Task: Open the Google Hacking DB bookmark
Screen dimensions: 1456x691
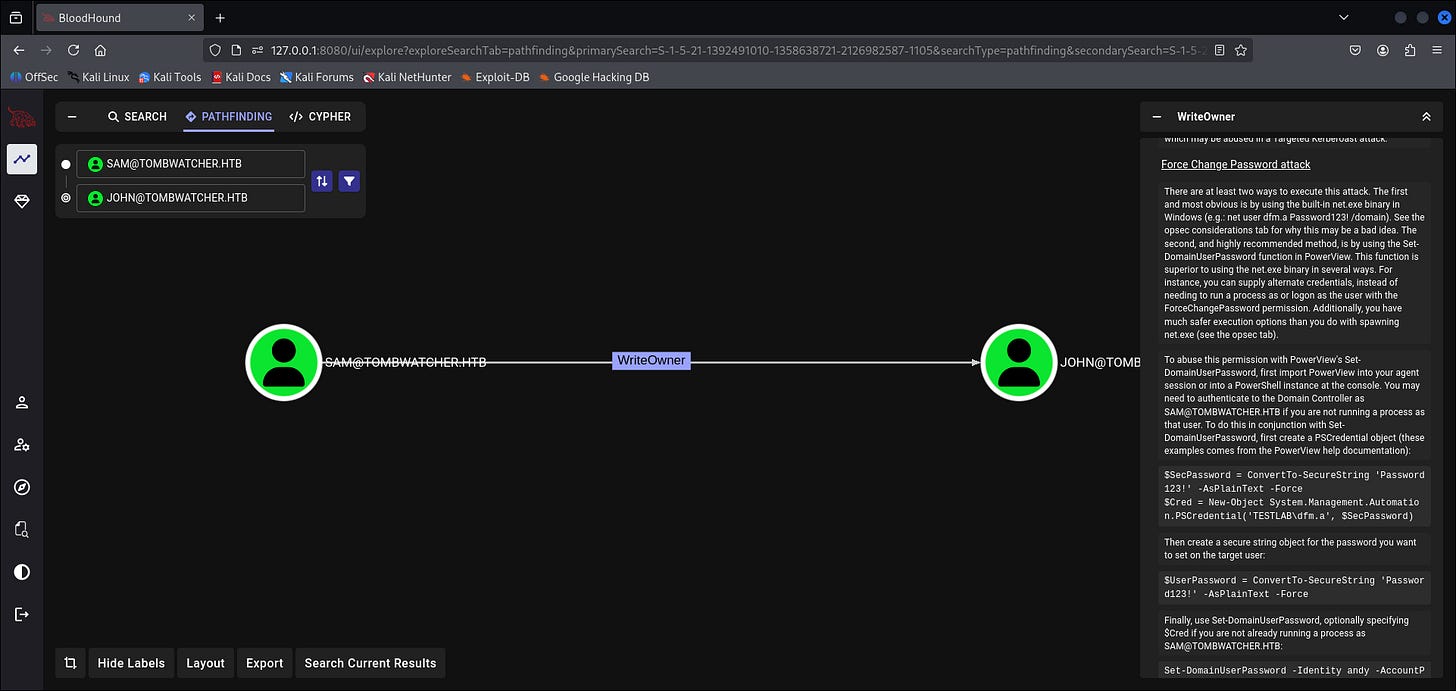Action: click(594, 77)
